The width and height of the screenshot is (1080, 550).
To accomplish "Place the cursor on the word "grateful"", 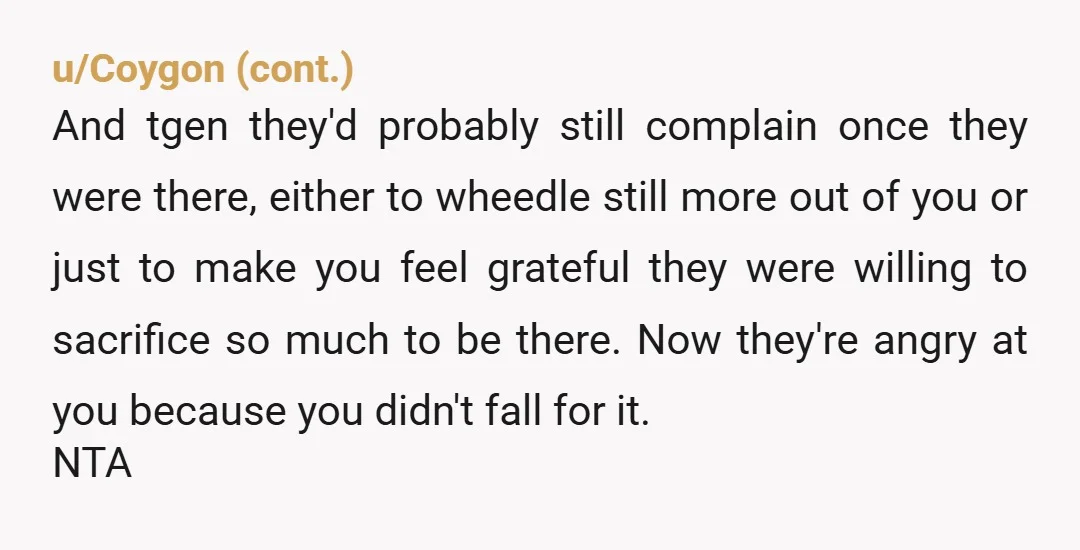I will 559,270.
